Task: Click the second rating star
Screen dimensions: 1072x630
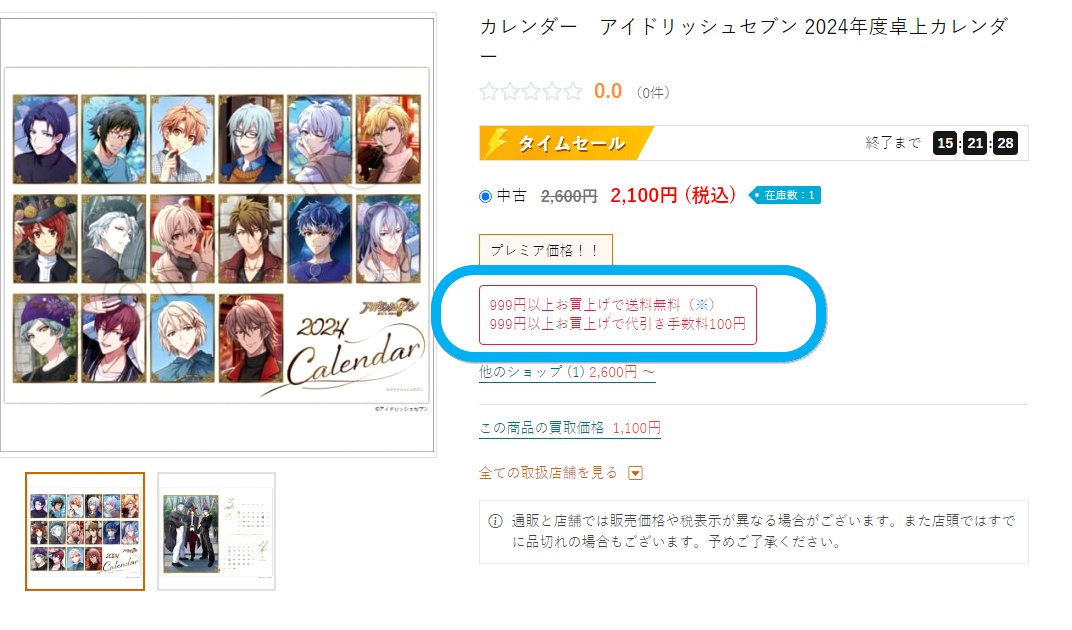Action: pyautogui.click(x=510, y=92)
